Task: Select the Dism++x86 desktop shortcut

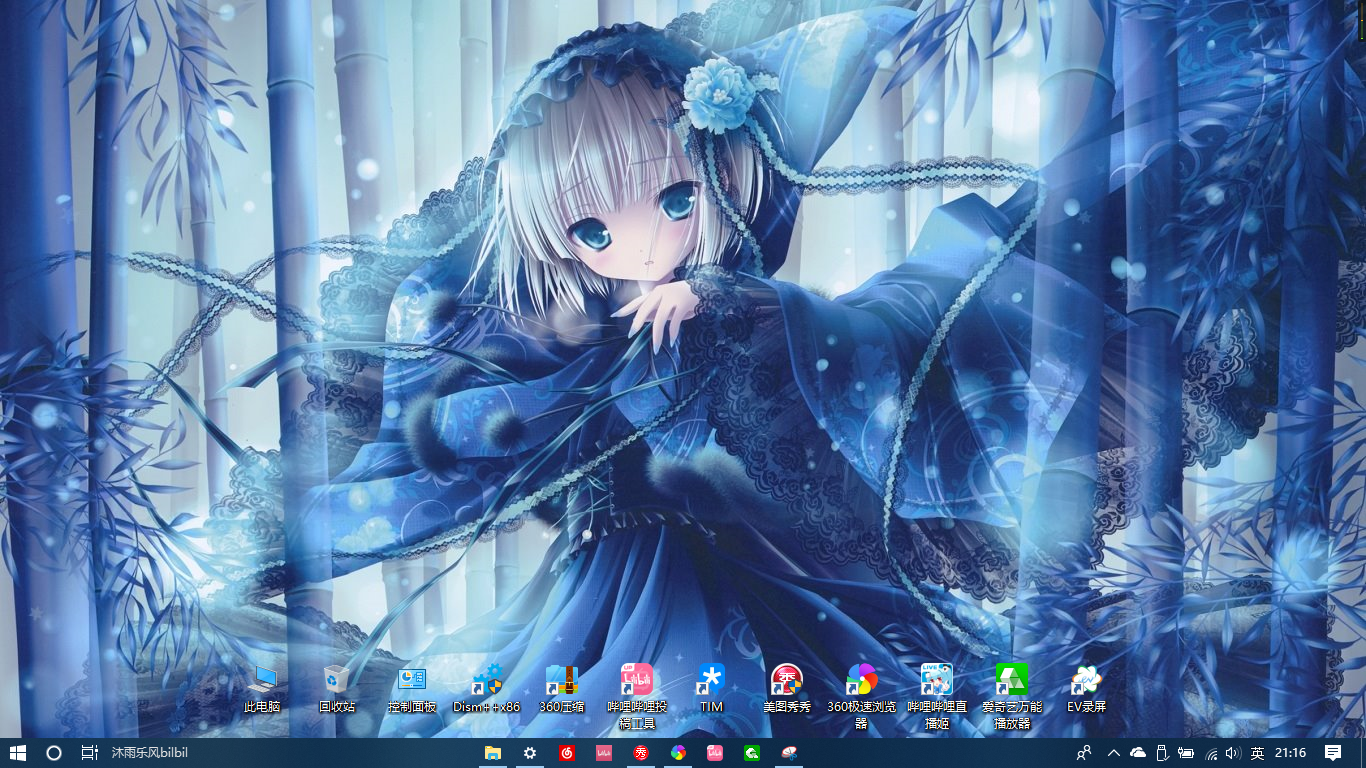Action: click(x=487, y=688)
